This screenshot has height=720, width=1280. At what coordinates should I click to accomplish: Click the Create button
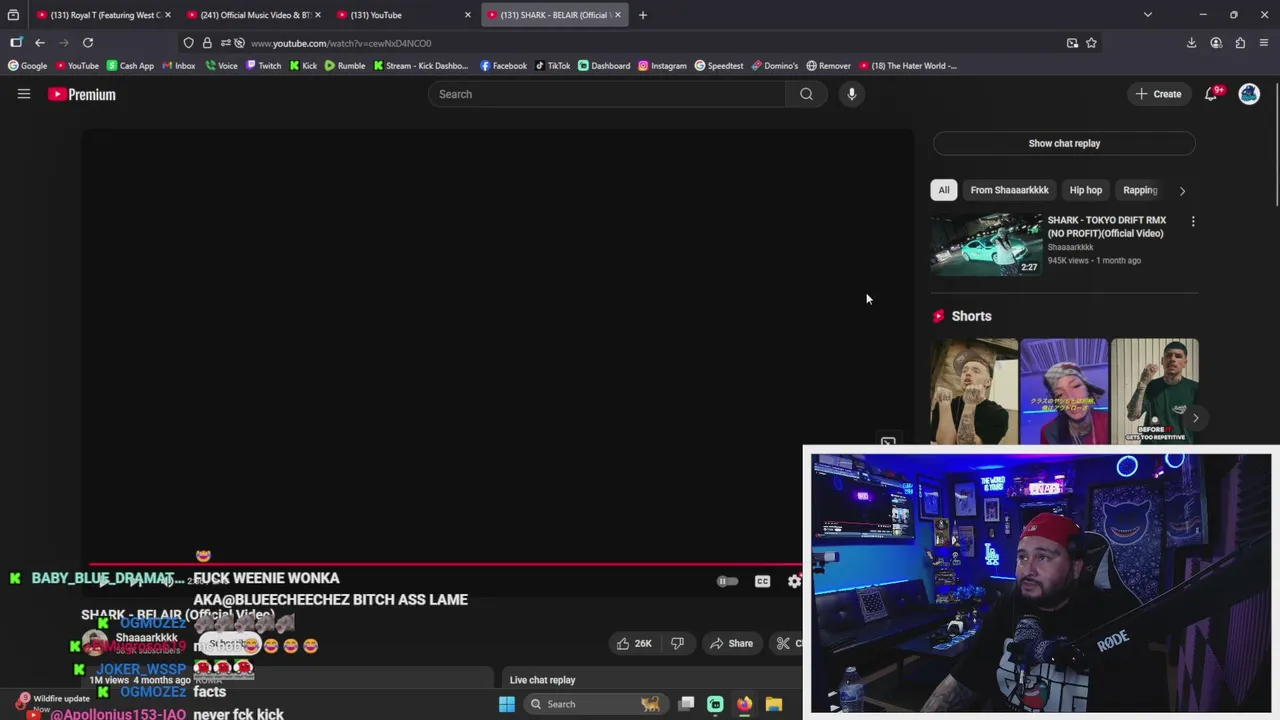(x=1158, y=94)
